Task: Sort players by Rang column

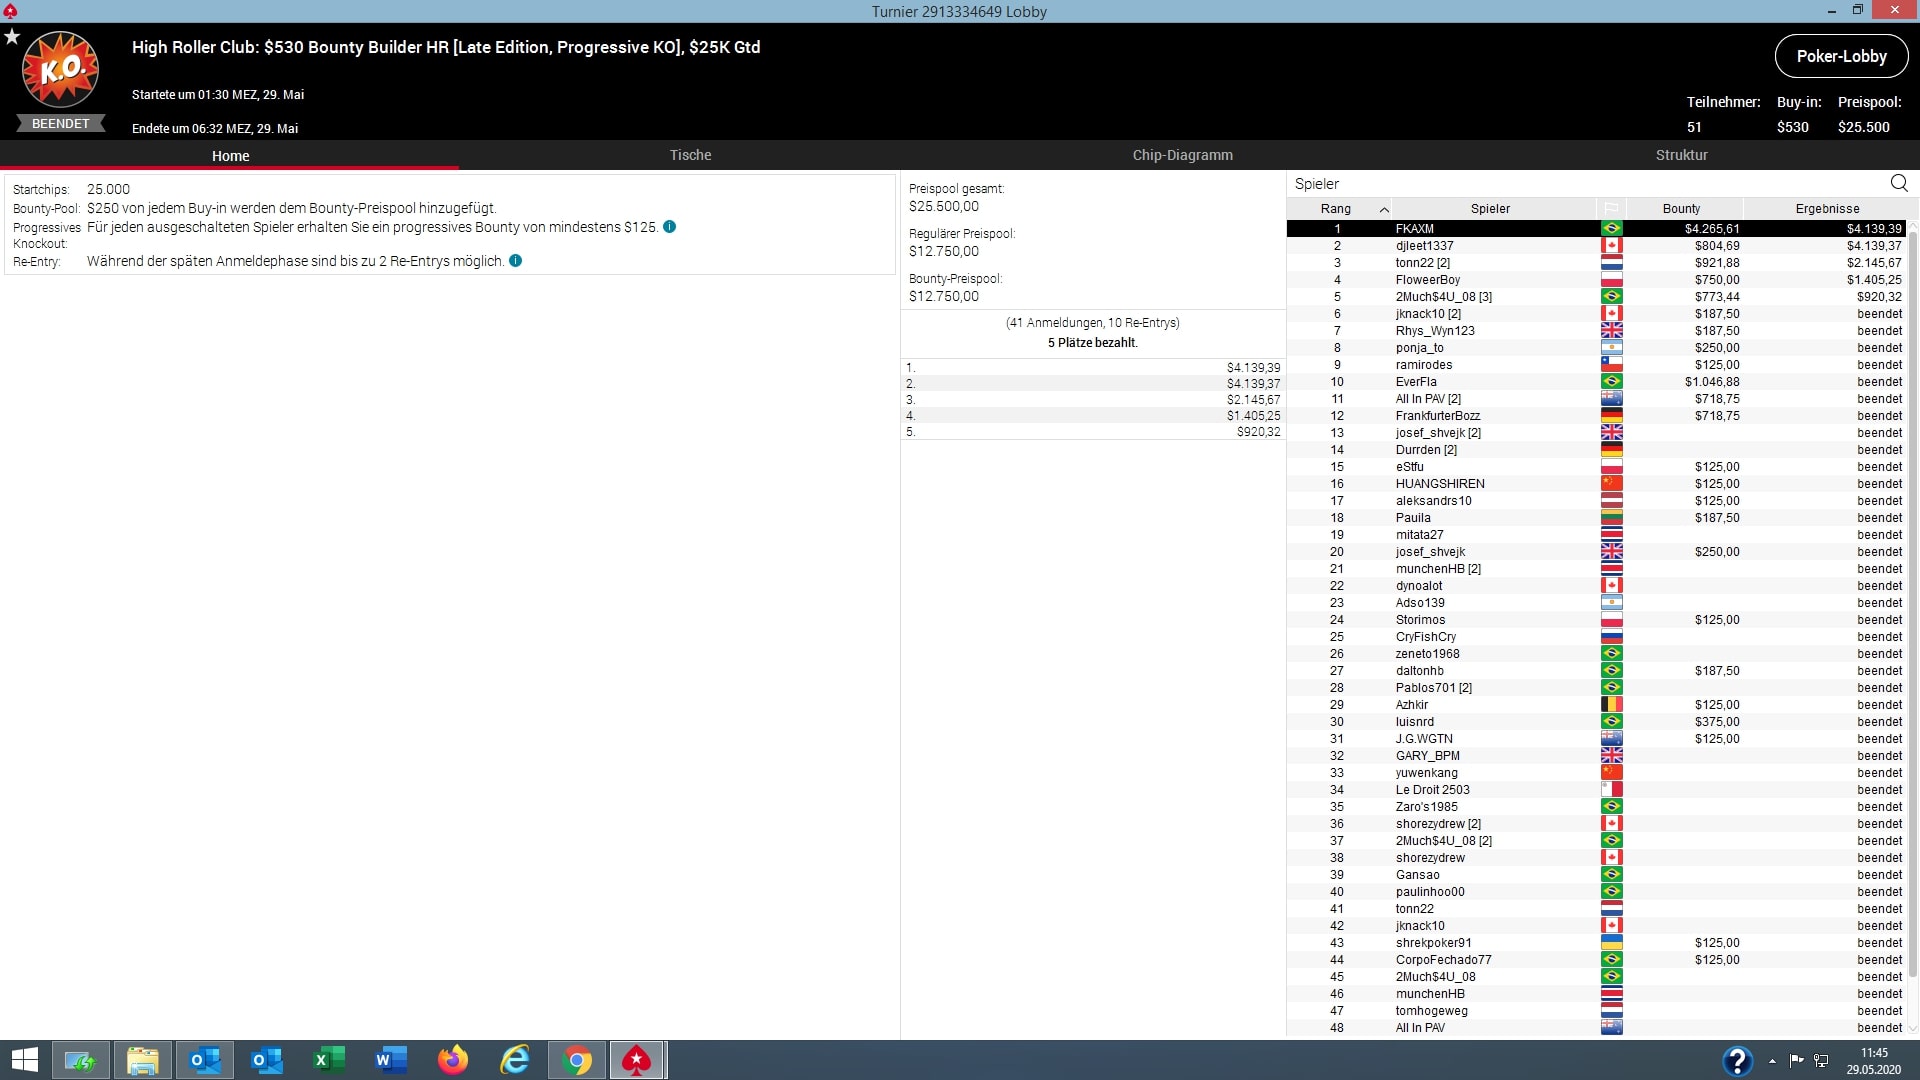Action: pyautogui.click(x=1336, y=209)
